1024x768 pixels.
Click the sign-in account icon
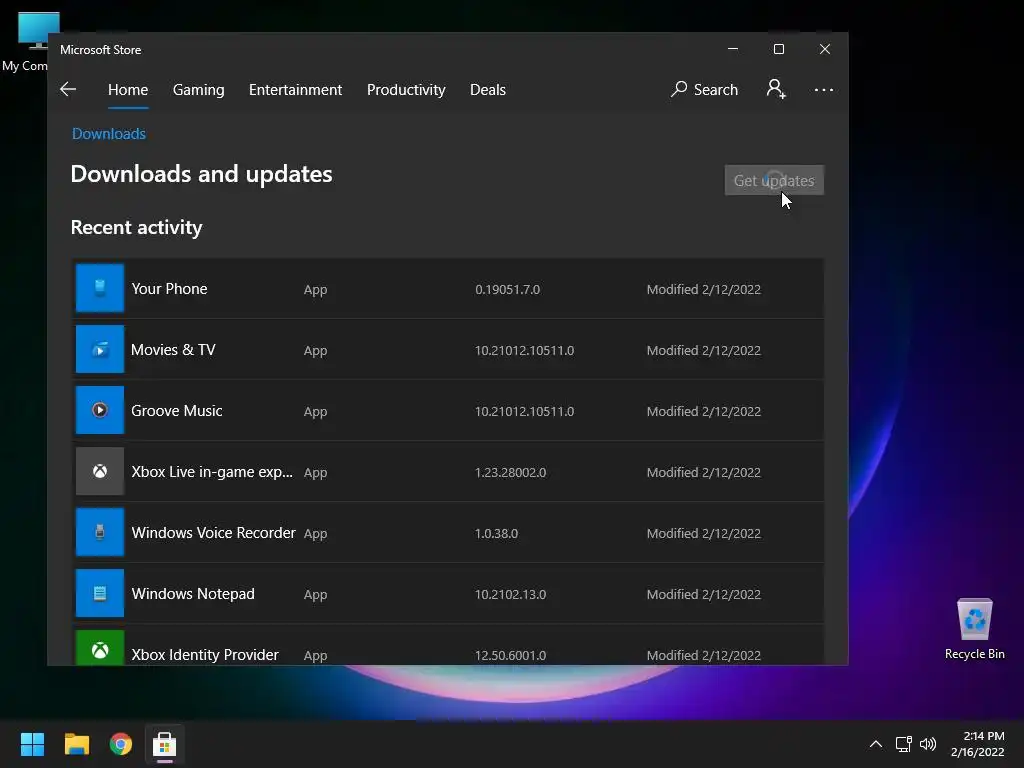776,89
